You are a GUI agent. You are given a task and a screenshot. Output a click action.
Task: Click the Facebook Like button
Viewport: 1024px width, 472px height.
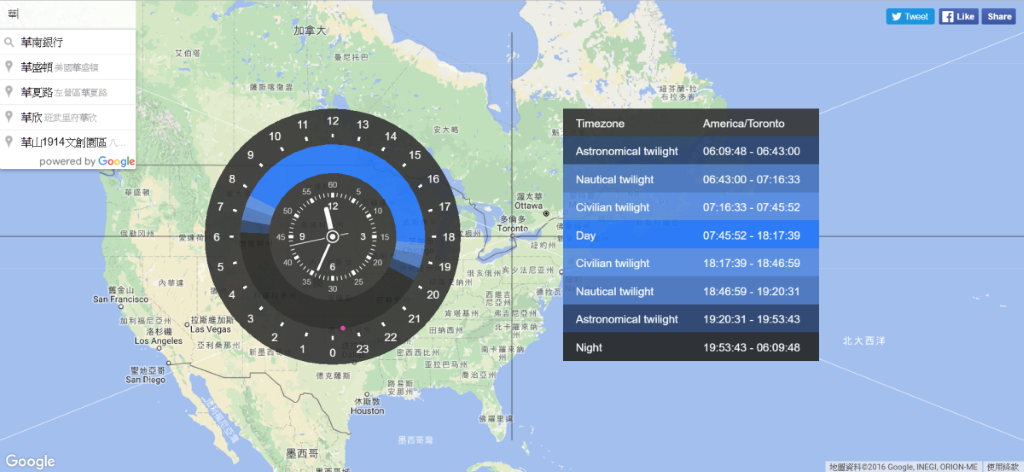click(958, 16)
